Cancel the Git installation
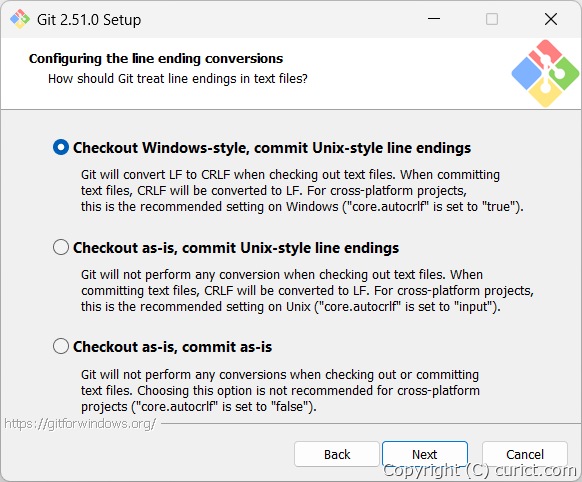This screenshot has height=482, width=582. pyautogui.click(x=525, y=454)
